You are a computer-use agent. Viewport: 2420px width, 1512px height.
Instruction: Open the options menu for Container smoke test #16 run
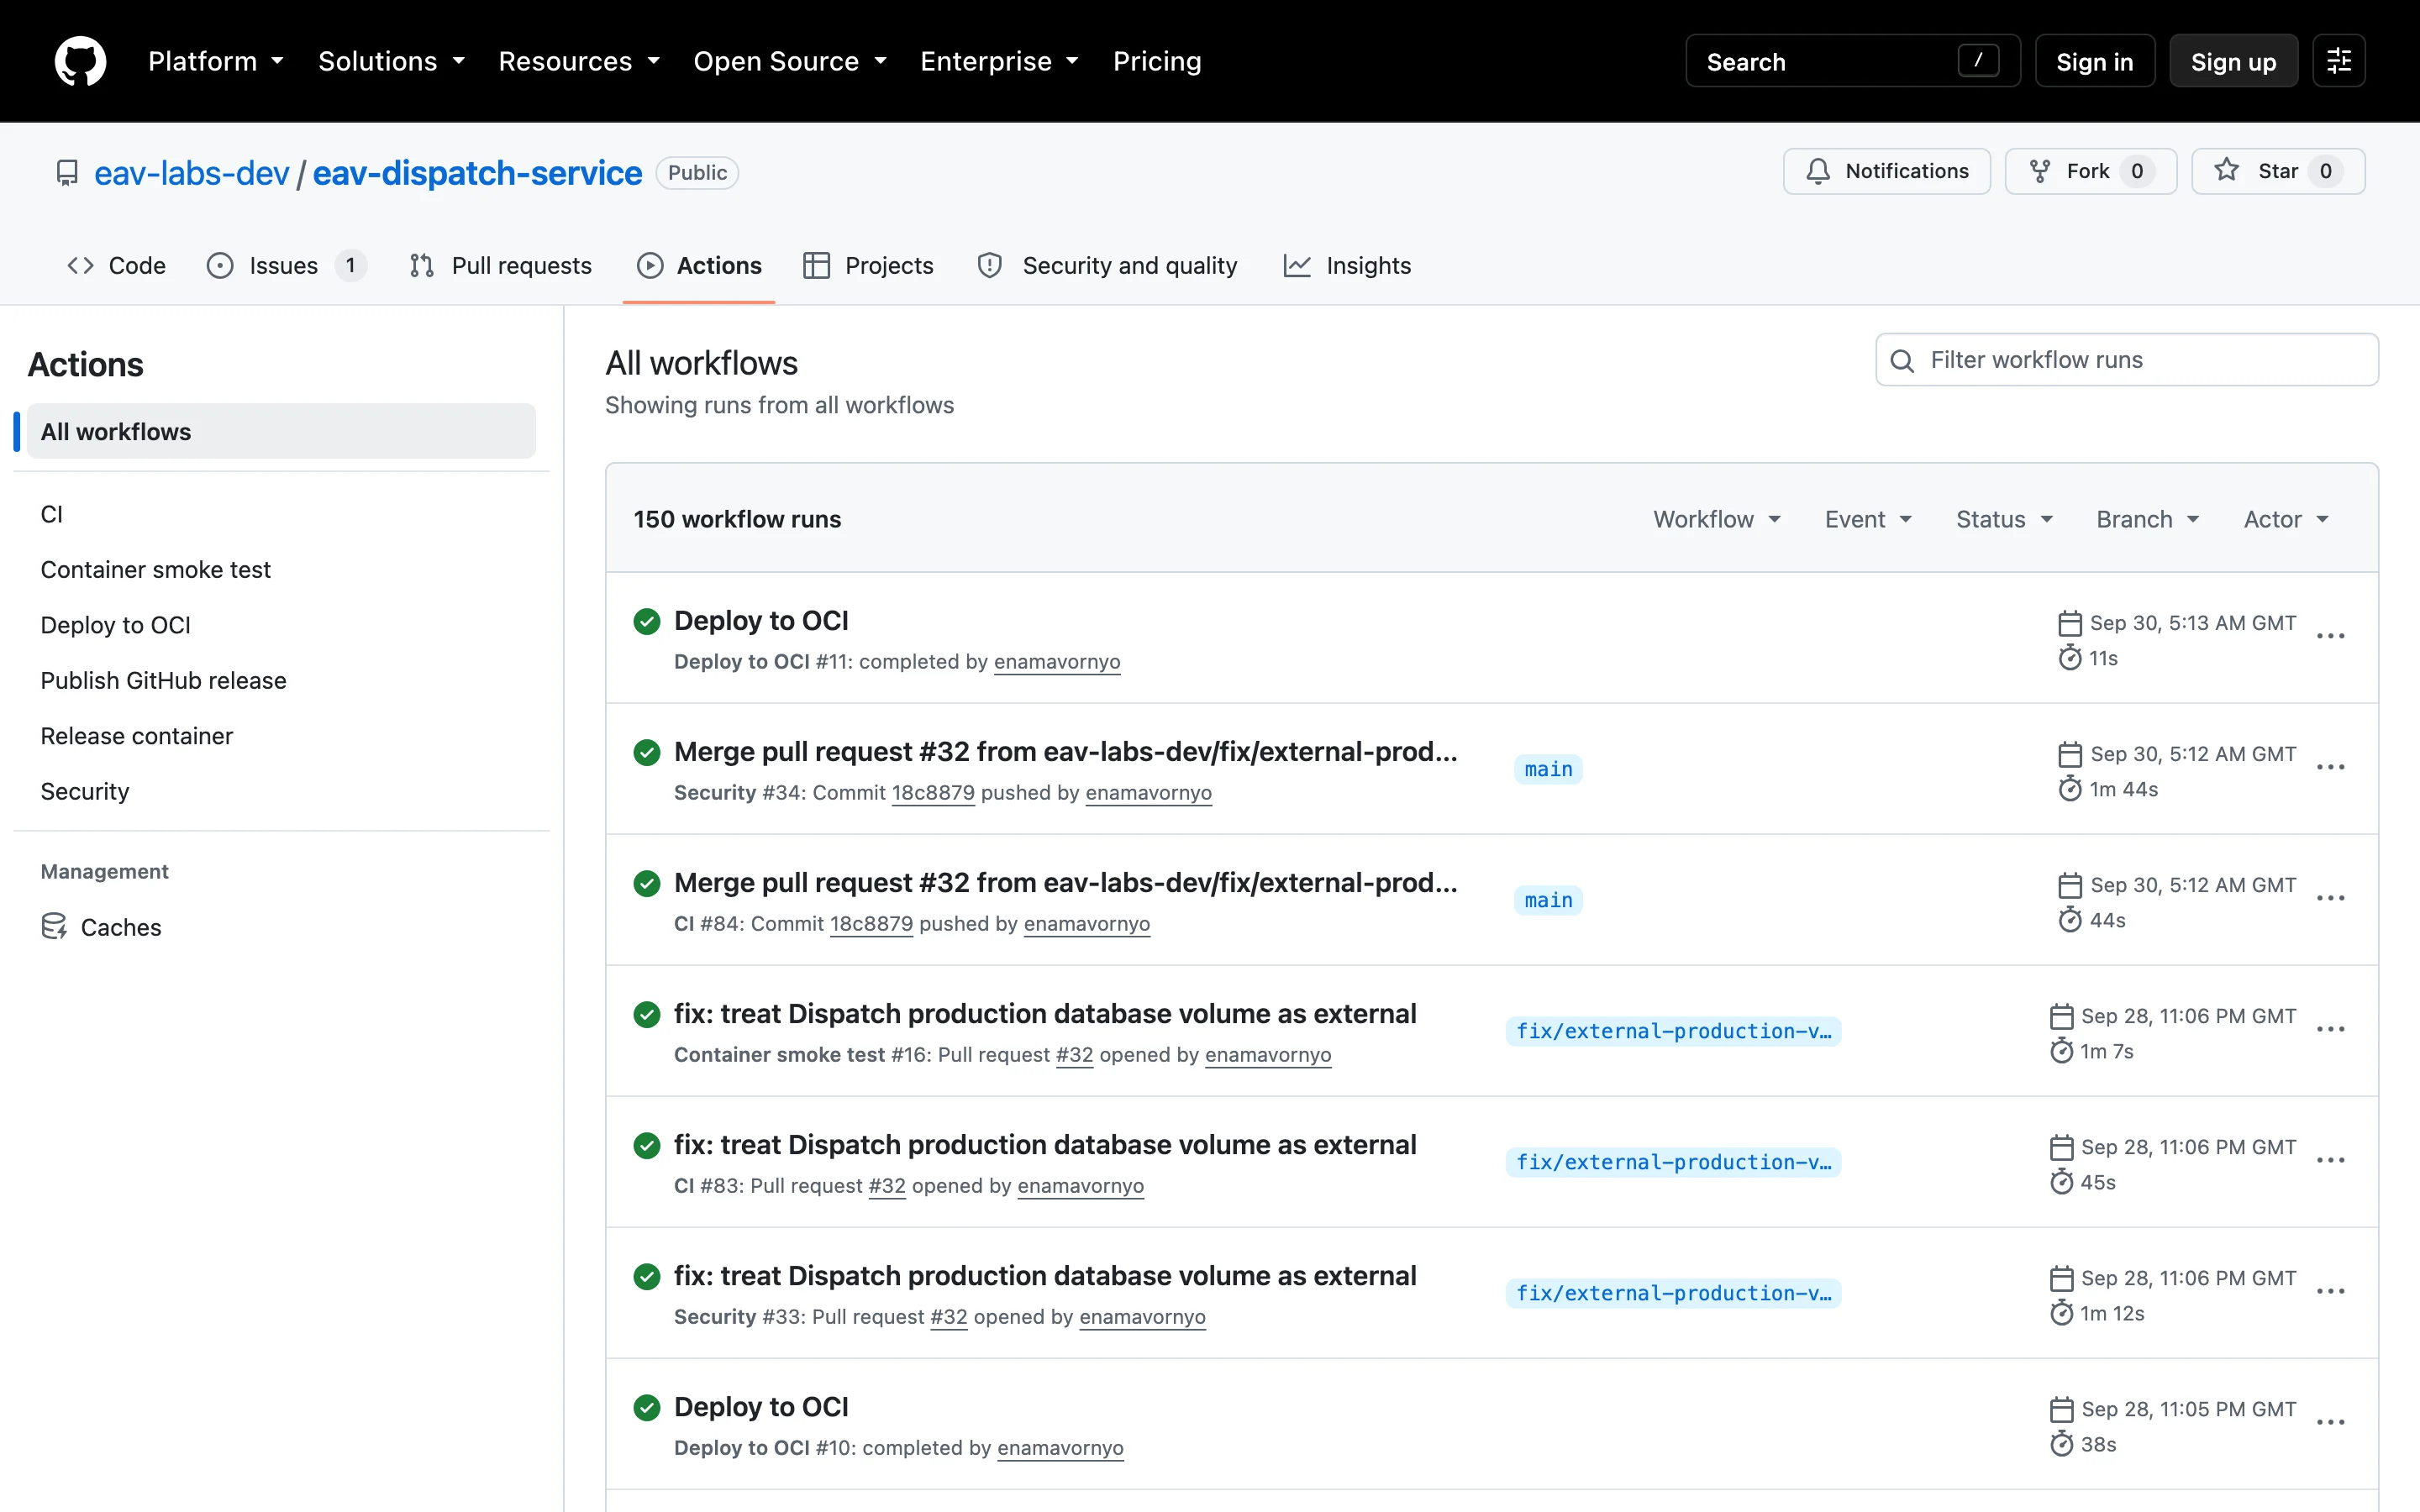pos(2330,1029)
